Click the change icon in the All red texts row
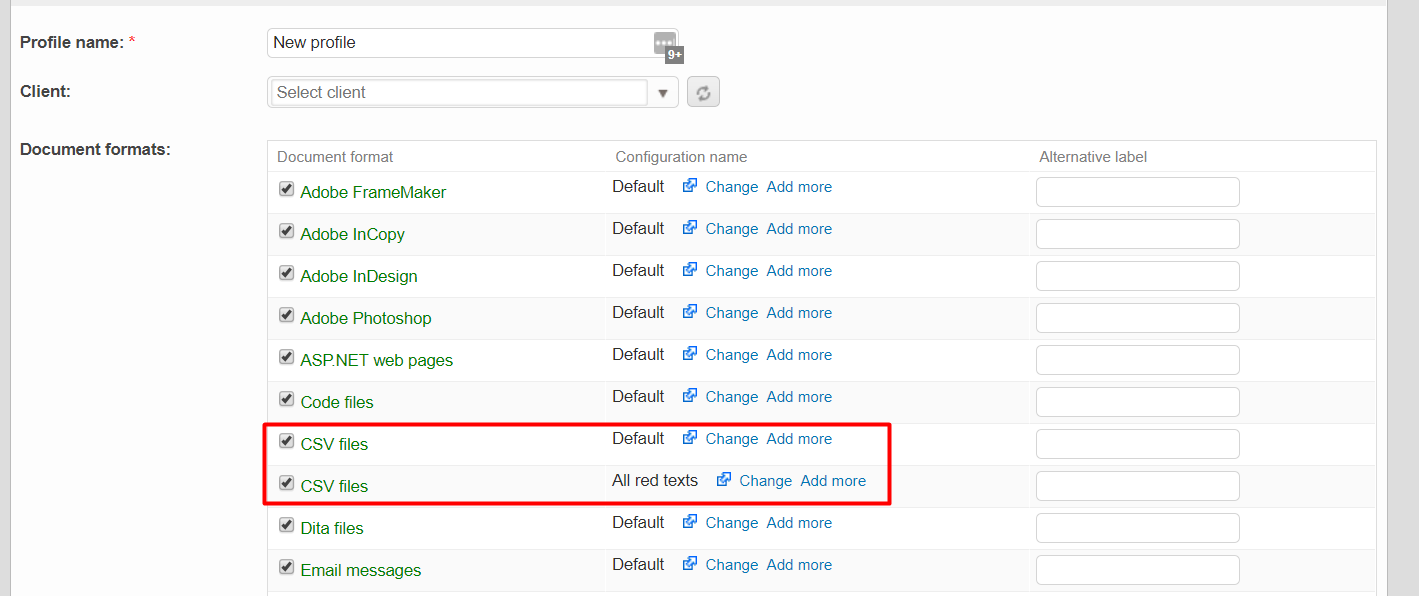The height and width of the screenshot is (596, 1419). 724,480
